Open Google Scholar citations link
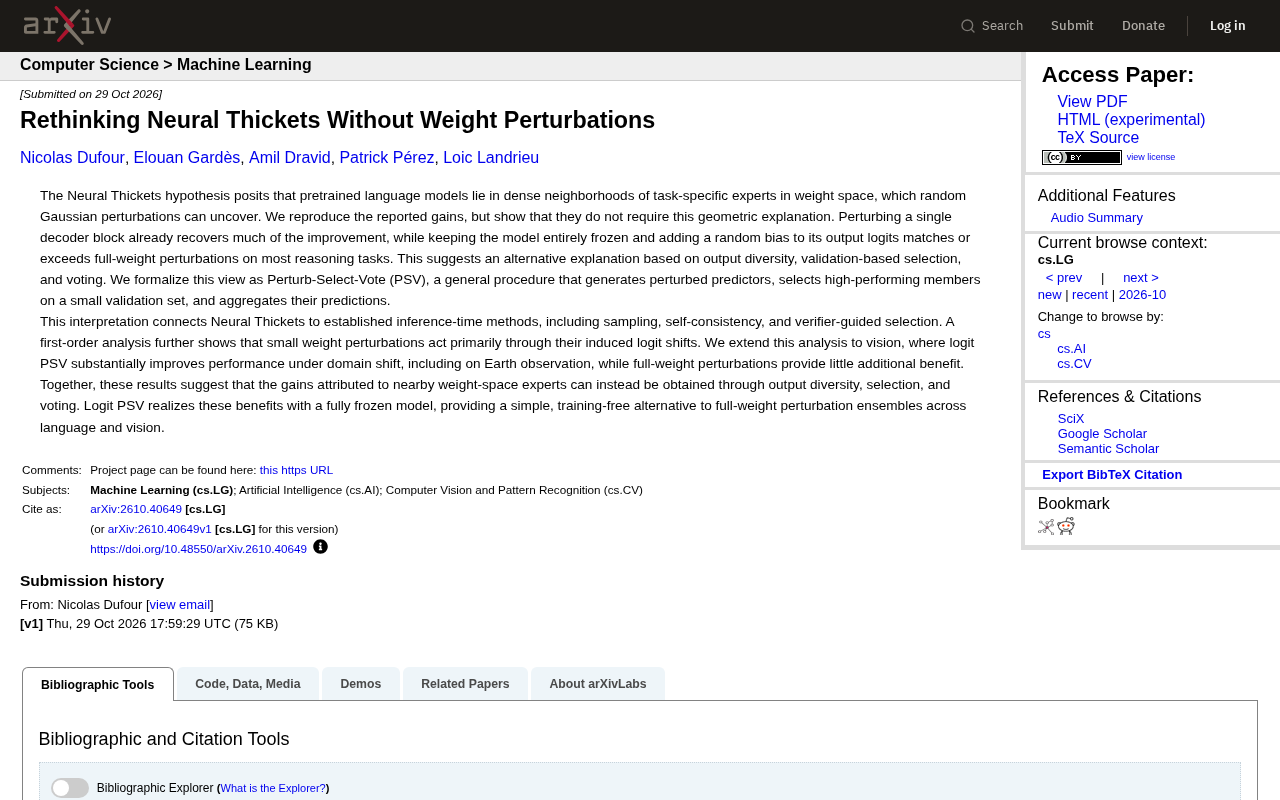 [x=1102, y=434]
